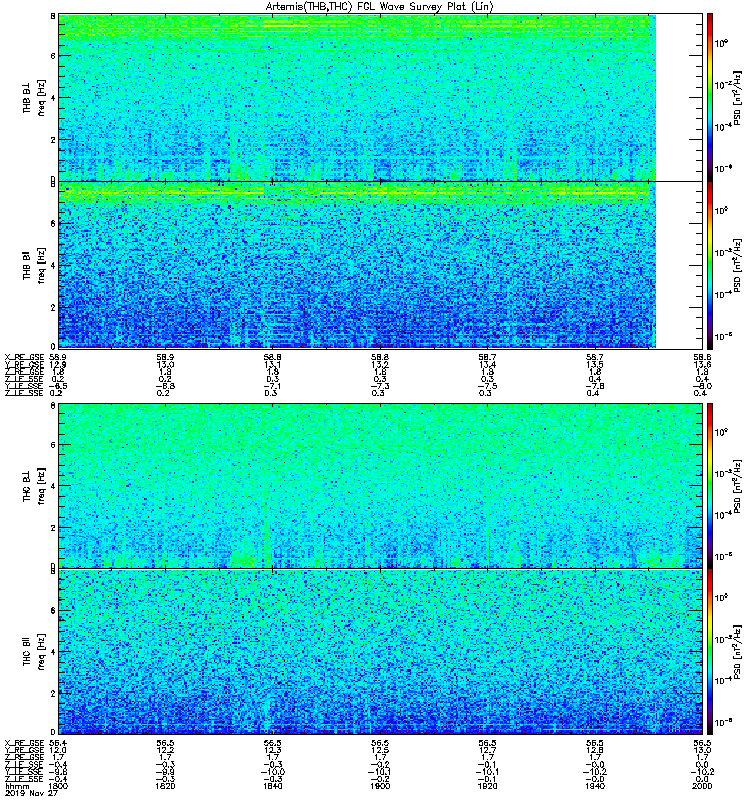750x800 pixels.
Task: Click the color bar beside the THB B-perpendicular panel
Action: click(x=710, y=97)
